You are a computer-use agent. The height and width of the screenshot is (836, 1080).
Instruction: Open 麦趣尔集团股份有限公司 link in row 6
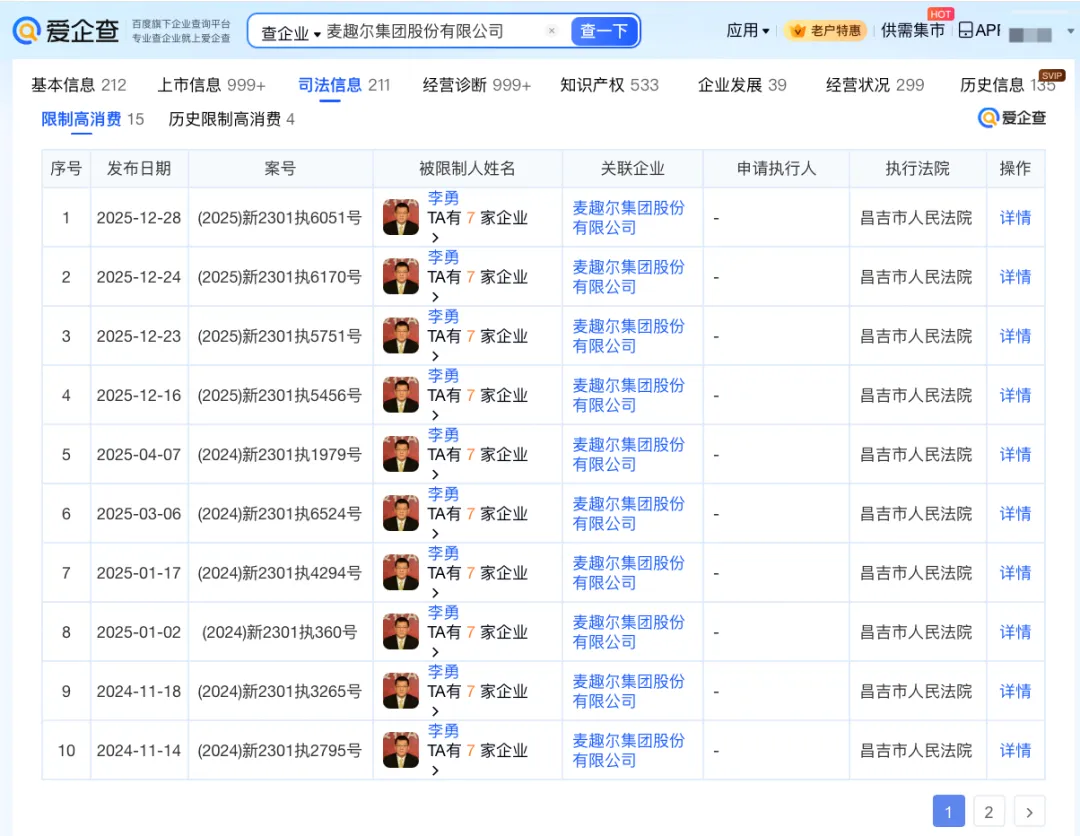click(x=628, y=514)
